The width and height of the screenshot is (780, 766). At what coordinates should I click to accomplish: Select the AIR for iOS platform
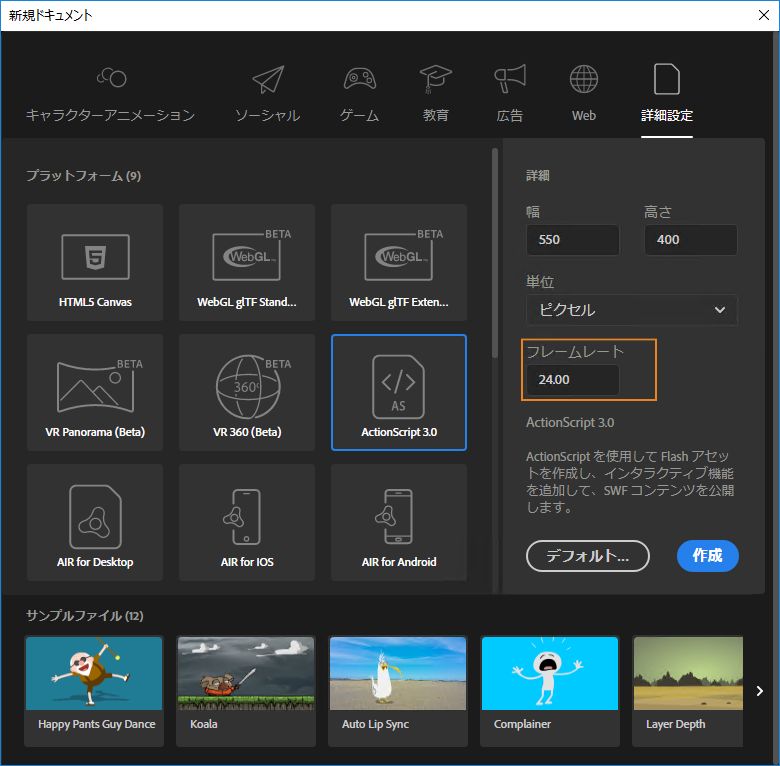pos(247,522)
